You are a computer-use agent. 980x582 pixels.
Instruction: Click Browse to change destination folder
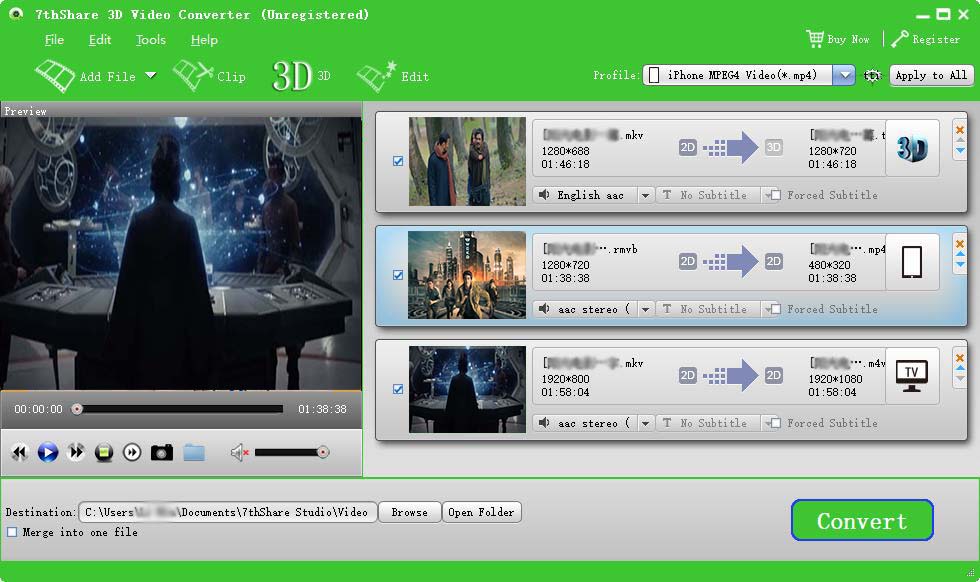click(x=409, y=511)
